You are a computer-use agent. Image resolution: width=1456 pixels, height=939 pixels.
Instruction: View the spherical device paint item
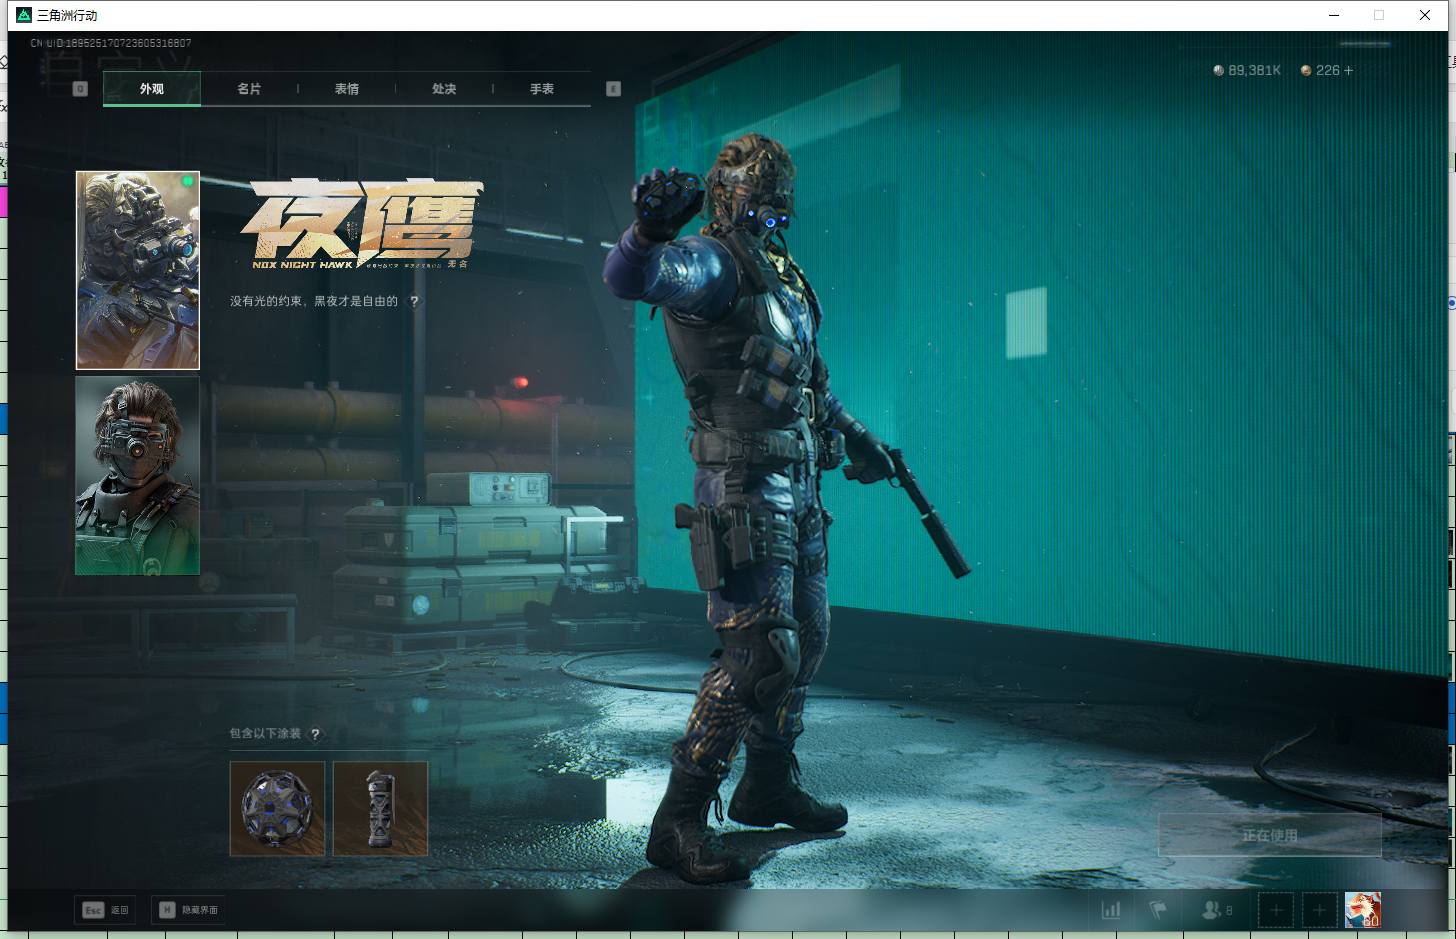pos(278,809)
